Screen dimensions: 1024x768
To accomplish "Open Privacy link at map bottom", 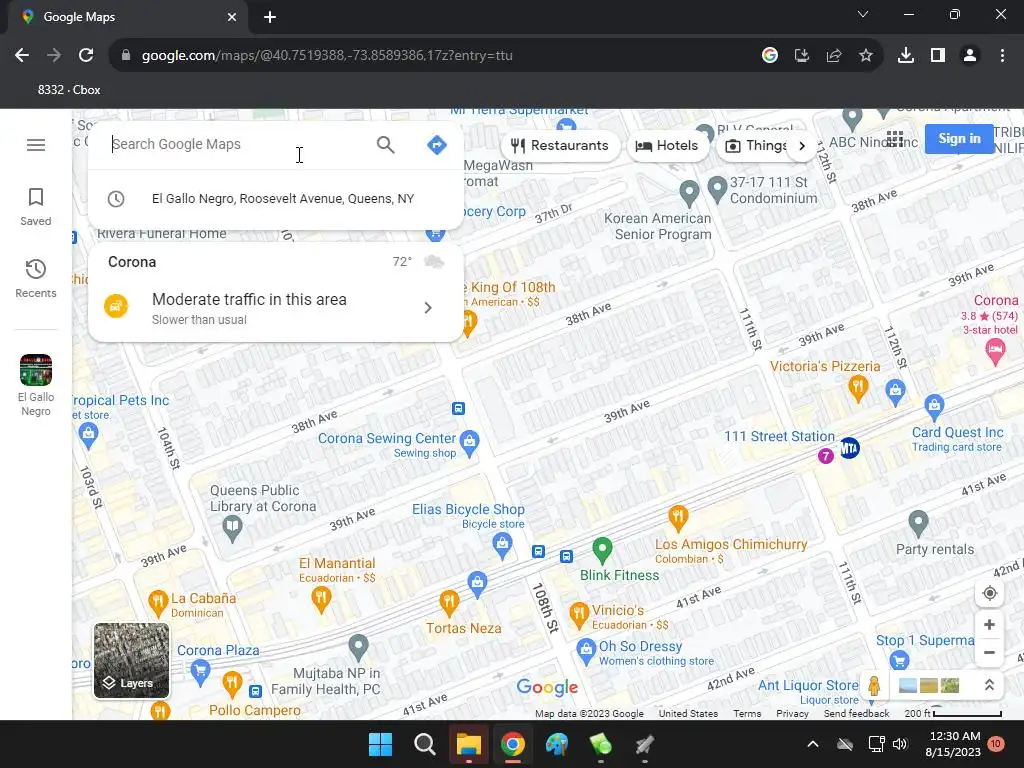I will (x=792, y=713).
